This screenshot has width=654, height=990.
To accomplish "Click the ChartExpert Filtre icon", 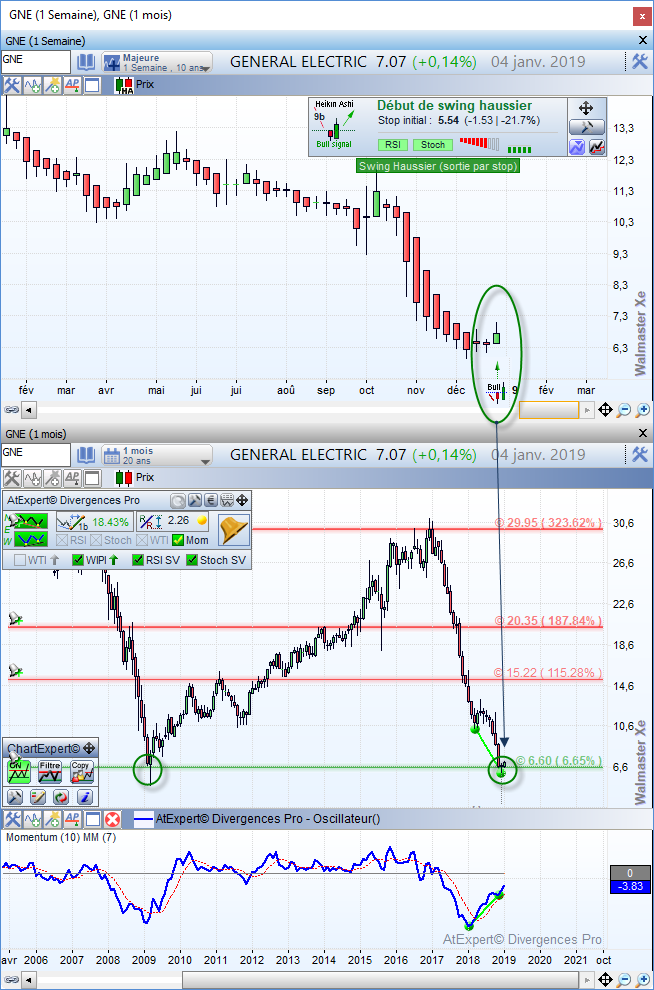I will click(51, 772).
